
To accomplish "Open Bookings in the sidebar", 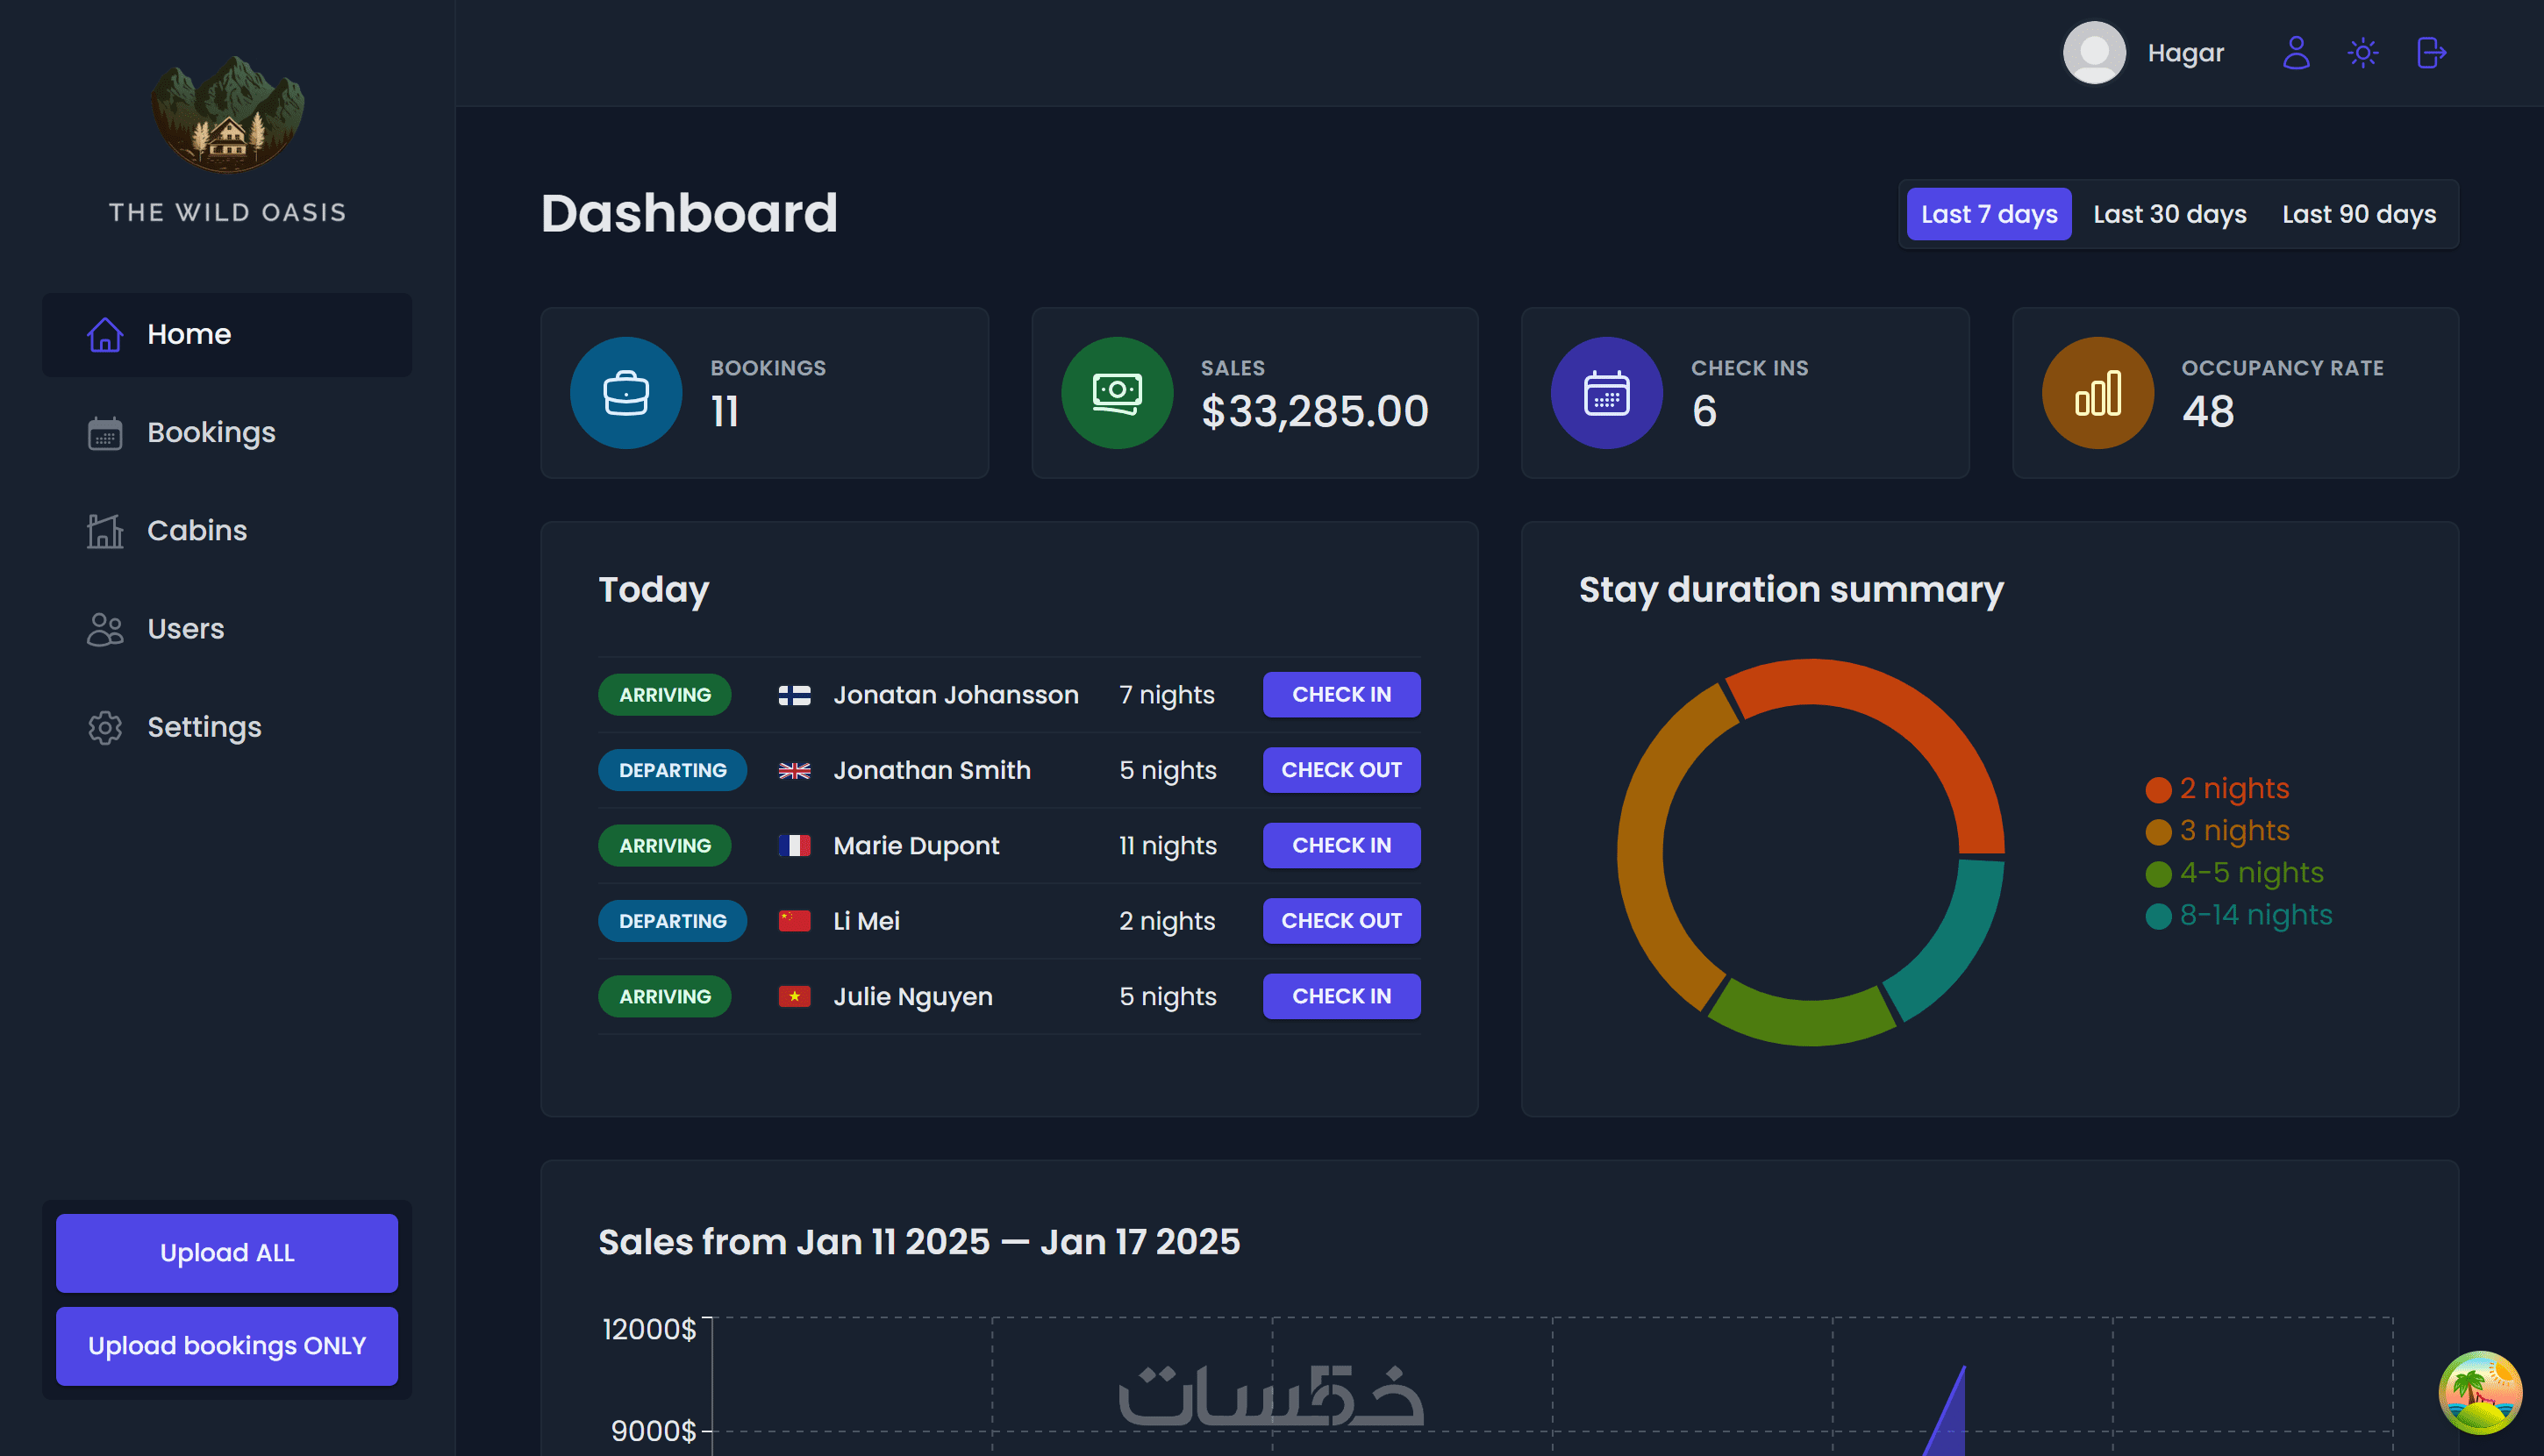I will tap(211, 432).
